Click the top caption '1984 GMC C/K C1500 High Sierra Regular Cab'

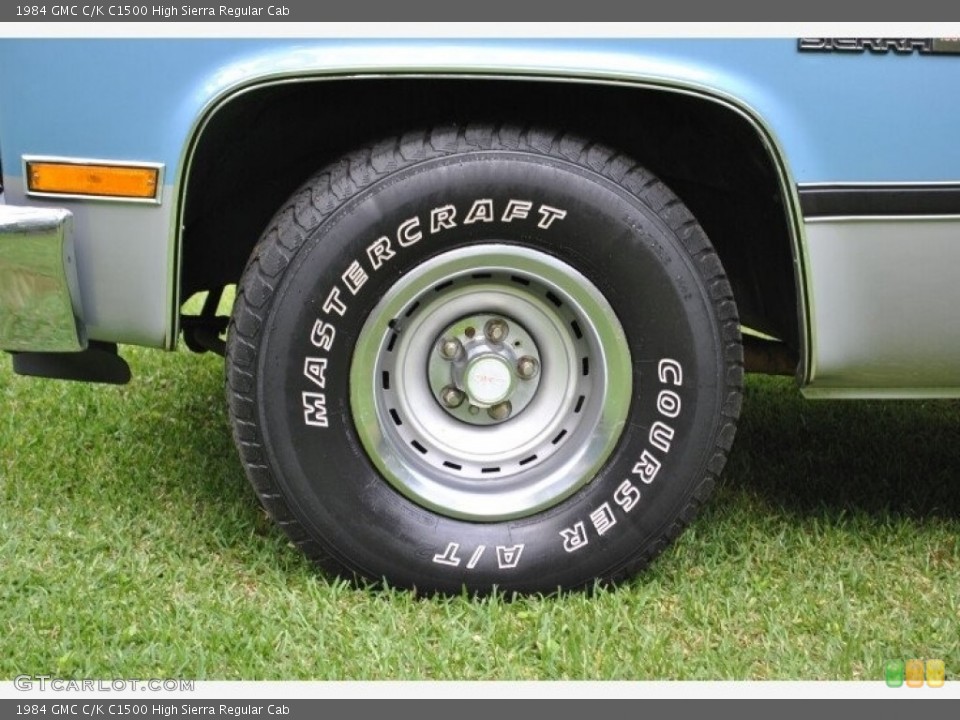[152, 10]
